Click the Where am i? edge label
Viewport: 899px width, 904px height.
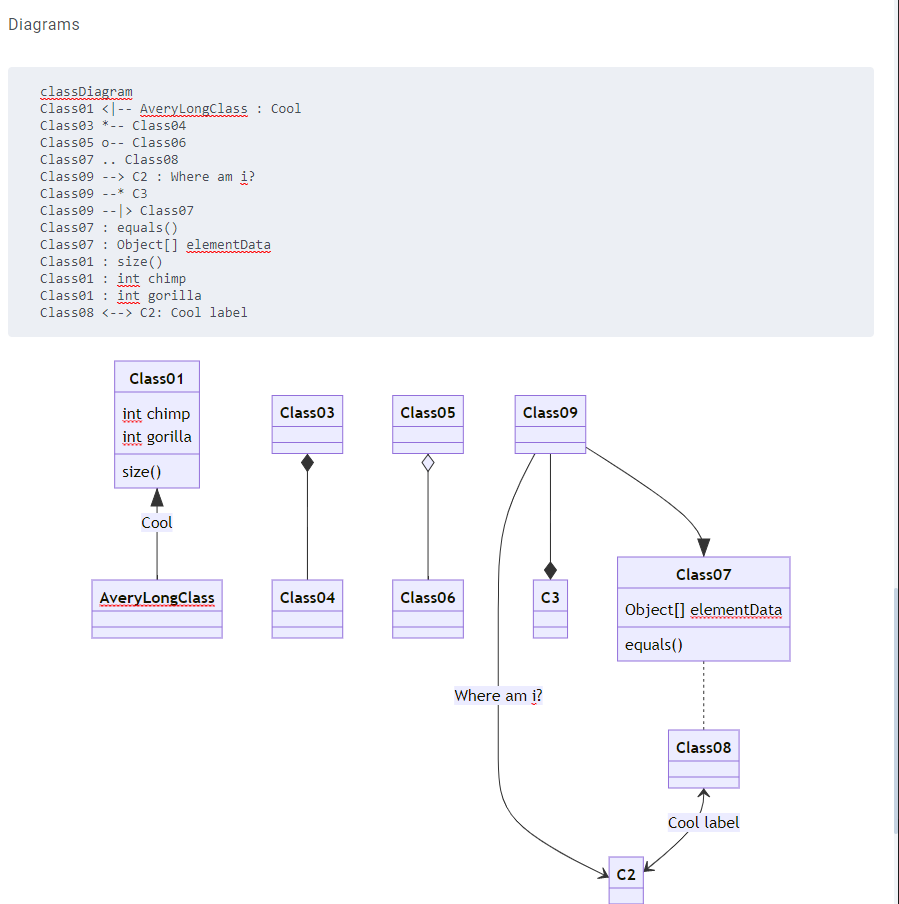click(498, 695)
